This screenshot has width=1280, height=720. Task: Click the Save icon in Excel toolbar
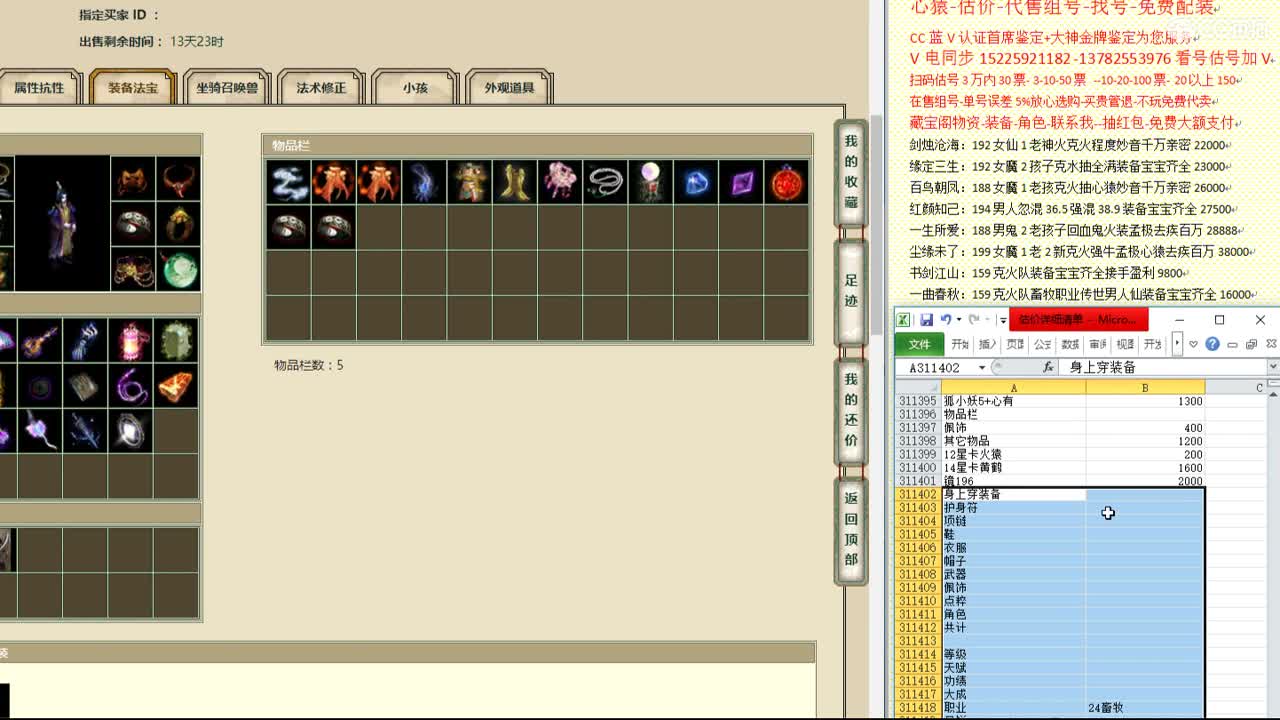929,319
